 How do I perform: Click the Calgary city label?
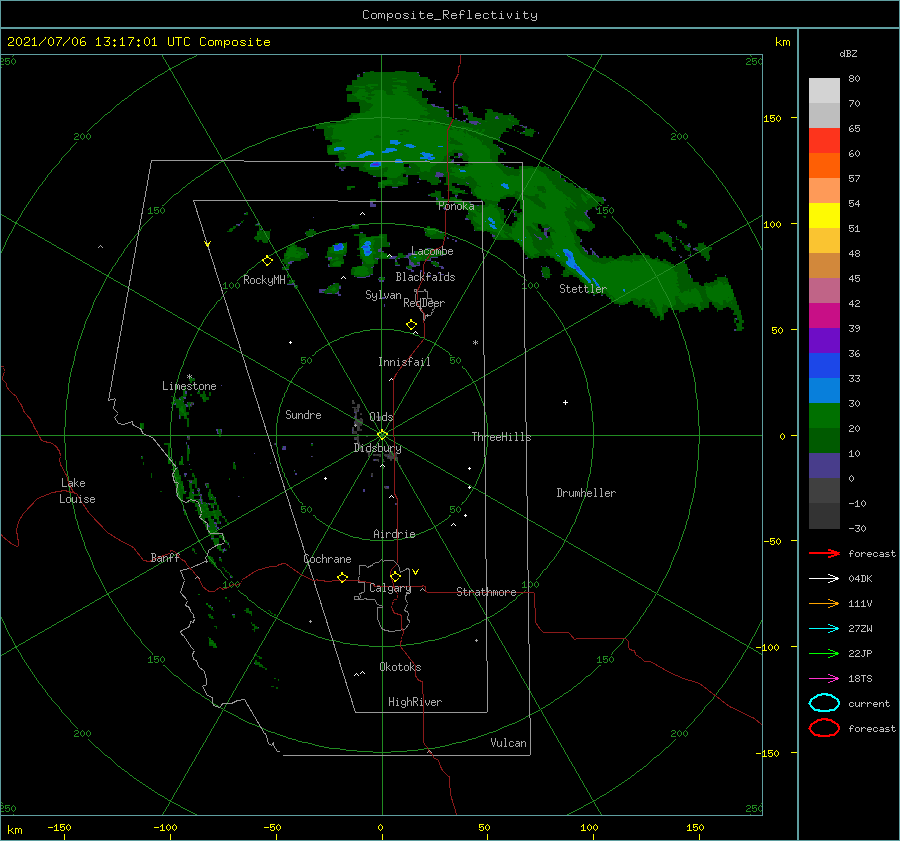coord(390,588)
